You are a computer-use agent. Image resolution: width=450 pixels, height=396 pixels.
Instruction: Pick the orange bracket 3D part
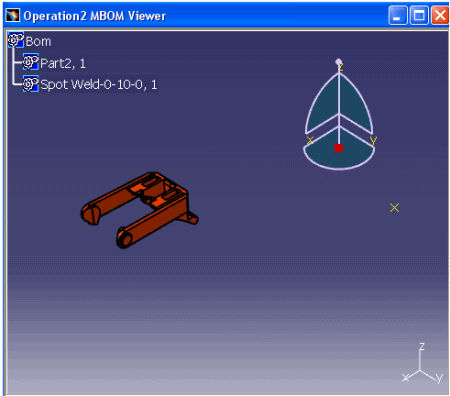point(139,210)
